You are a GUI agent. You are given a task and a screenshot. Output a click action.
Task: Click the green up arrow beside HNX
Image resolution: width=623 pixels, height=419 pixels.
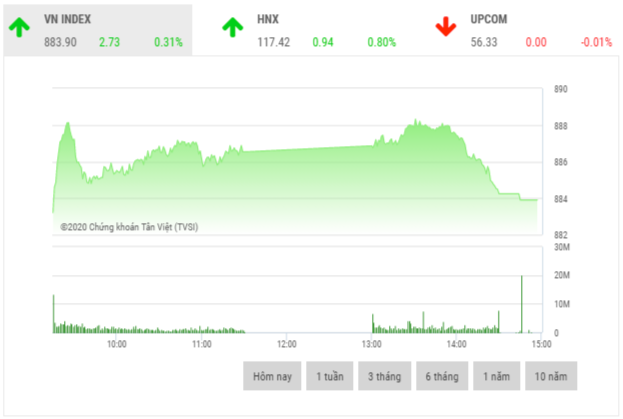232,27
